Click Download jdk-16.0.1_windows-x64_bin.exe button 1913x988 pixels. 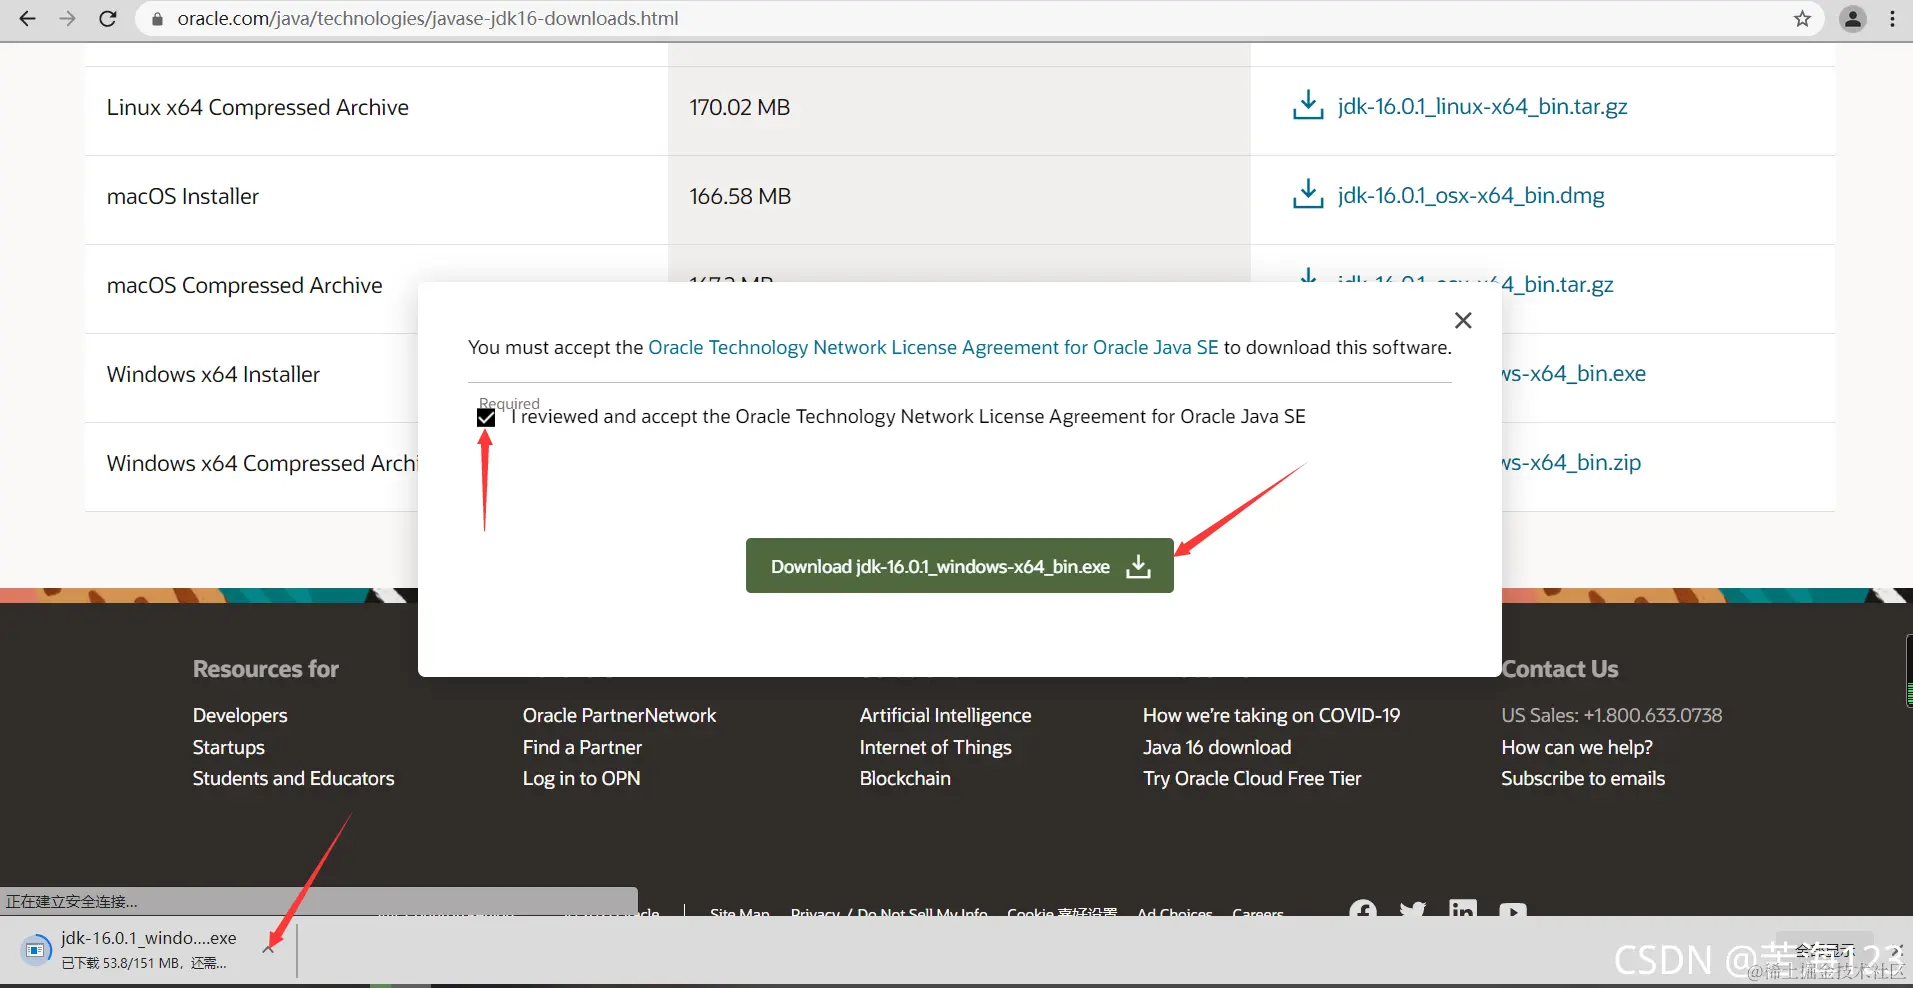(960, 566)
